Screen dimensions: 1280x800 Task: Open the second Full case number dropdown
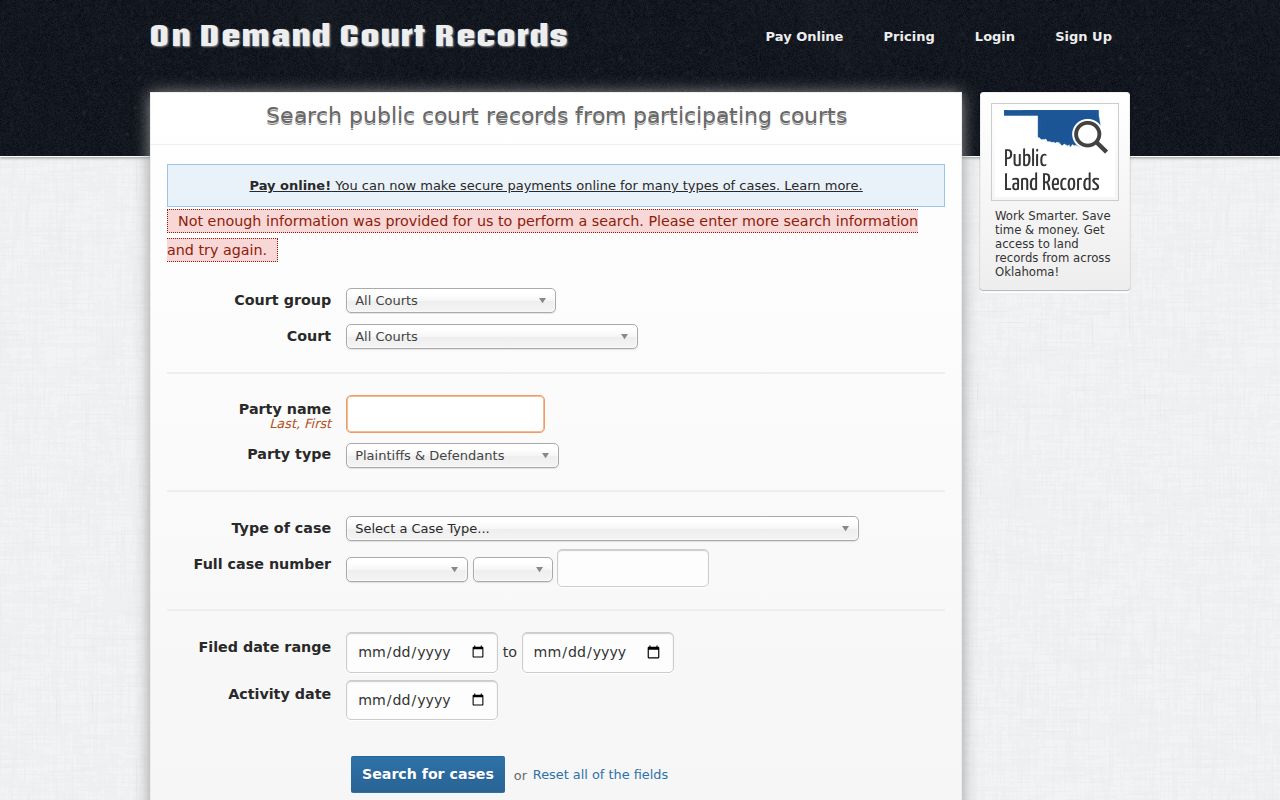coord(513,570)
